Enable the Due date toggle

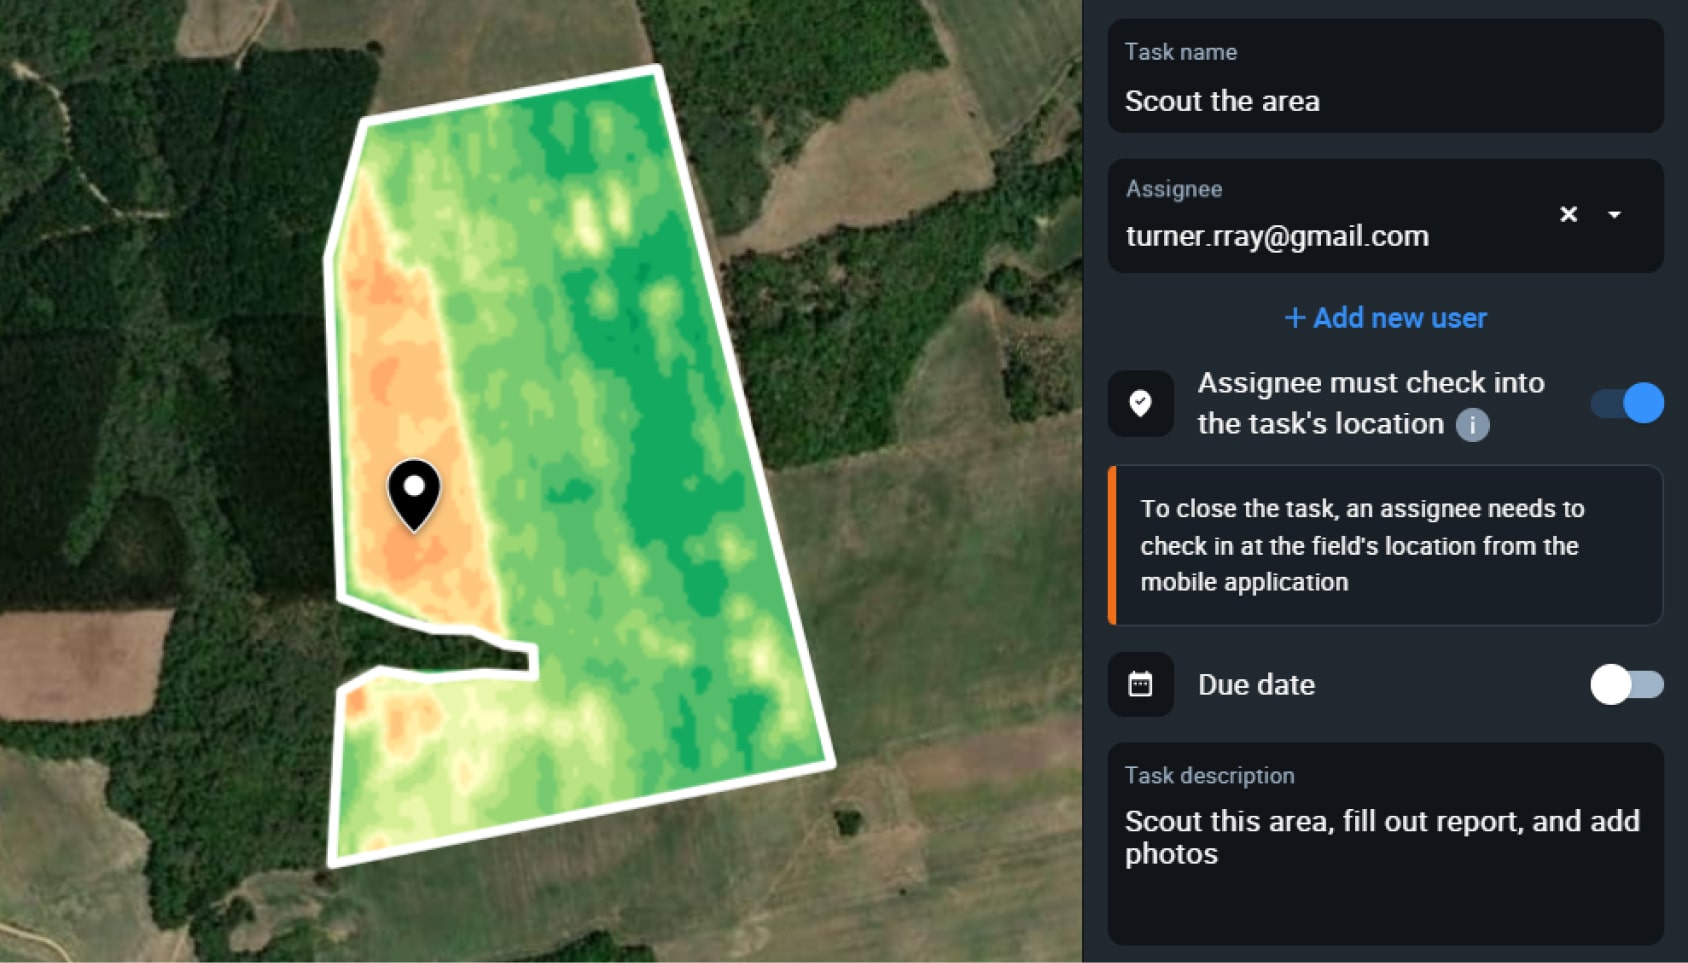pos(1627,684)
